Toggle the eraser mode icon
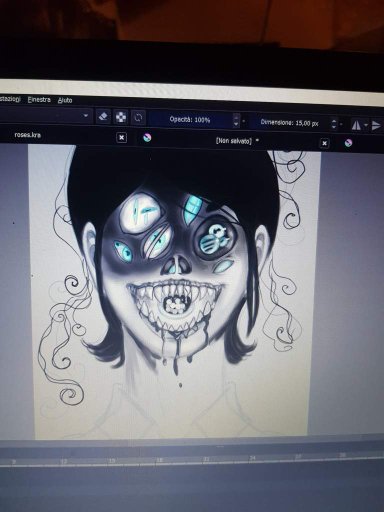Screen dimensions: 384x512 (103, 117)
